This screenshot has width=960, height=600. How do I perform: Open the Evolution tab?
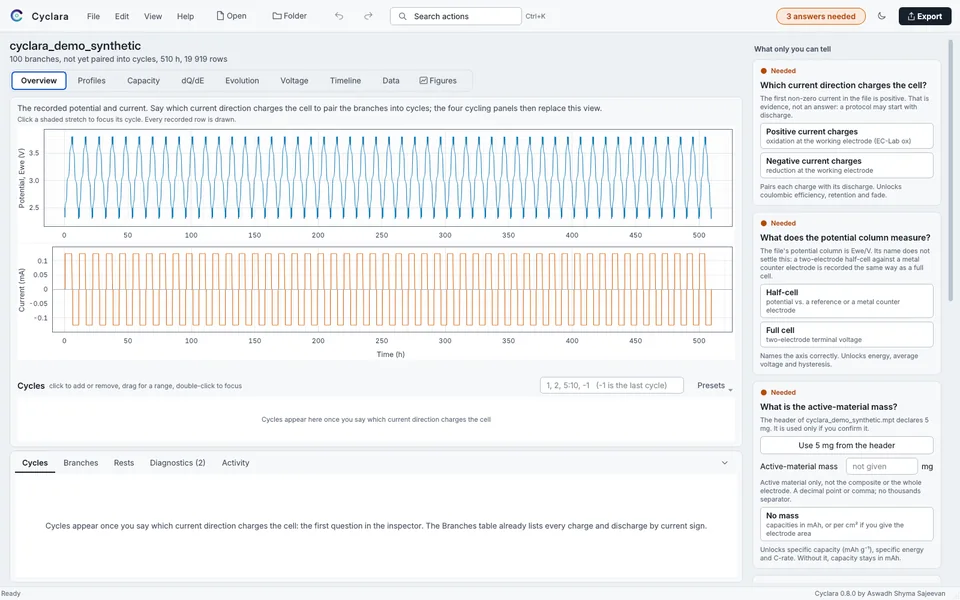click(x=242, y=81)
